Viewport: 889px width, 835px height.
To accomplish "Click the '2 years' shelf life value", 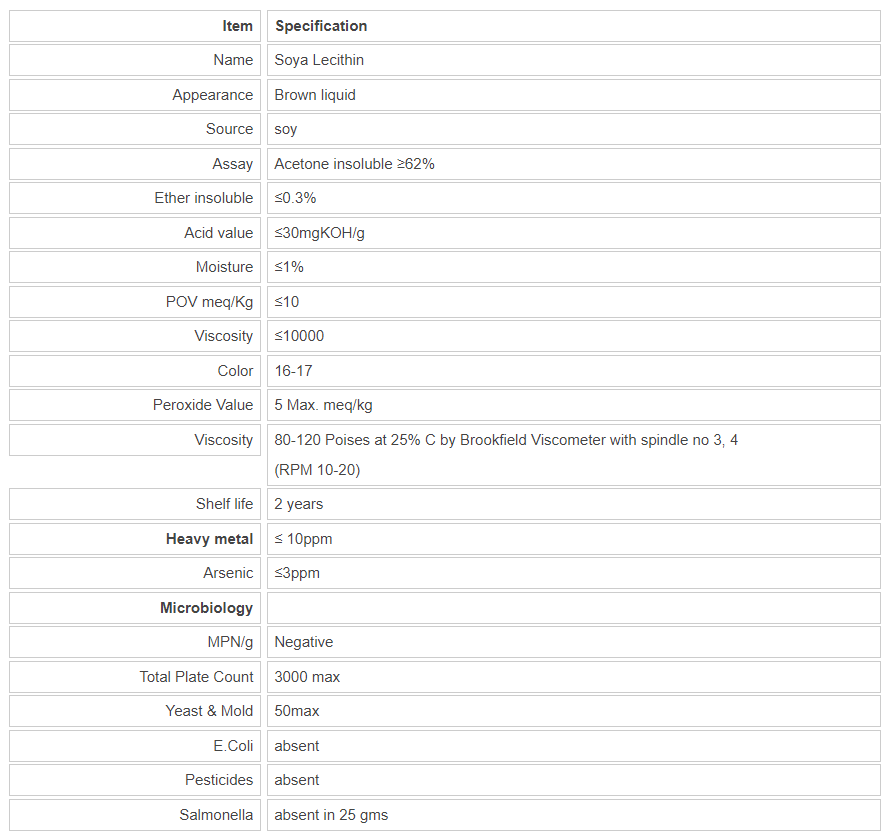I will pos(298,504).
